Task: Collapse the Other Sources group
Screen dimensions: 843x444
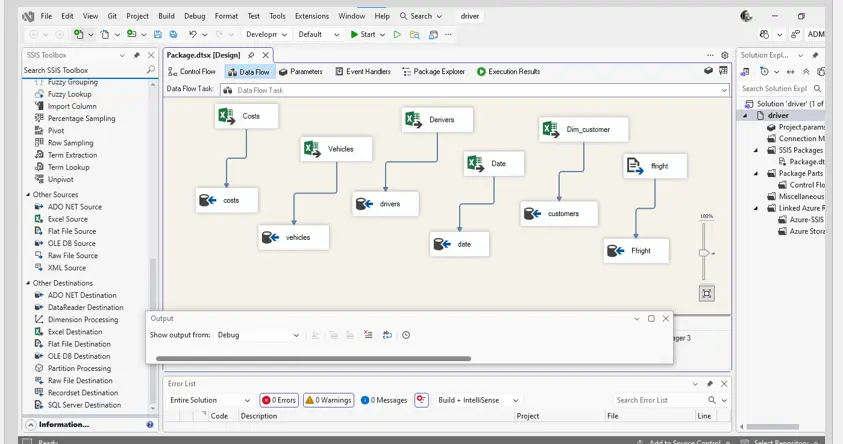Action: coord(28,195)
